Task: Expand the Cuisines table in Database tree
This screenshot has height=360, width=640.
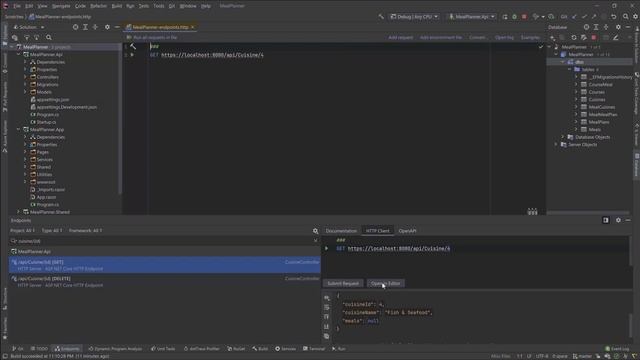Action: click(x=576, y=100)
